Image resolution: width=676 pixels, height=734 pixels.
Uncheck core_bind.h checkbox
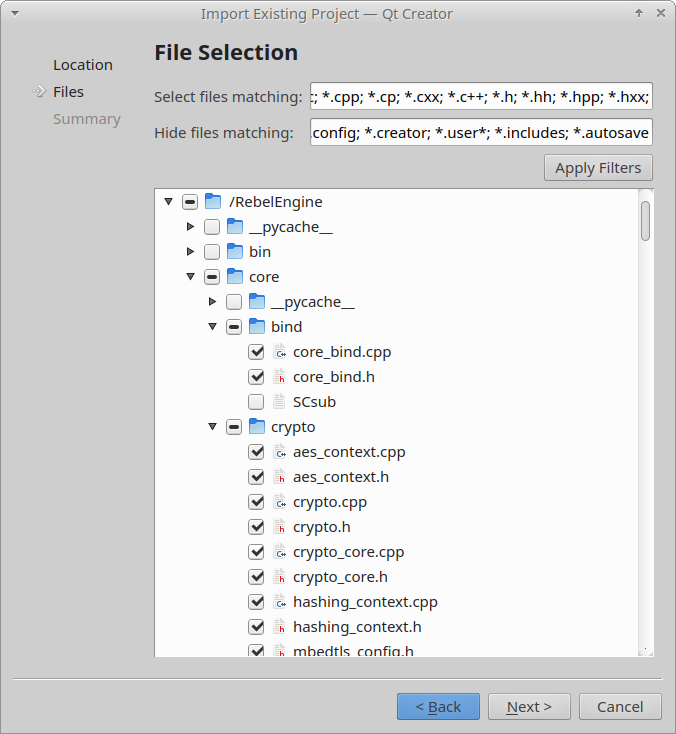(x=256, y=377)
